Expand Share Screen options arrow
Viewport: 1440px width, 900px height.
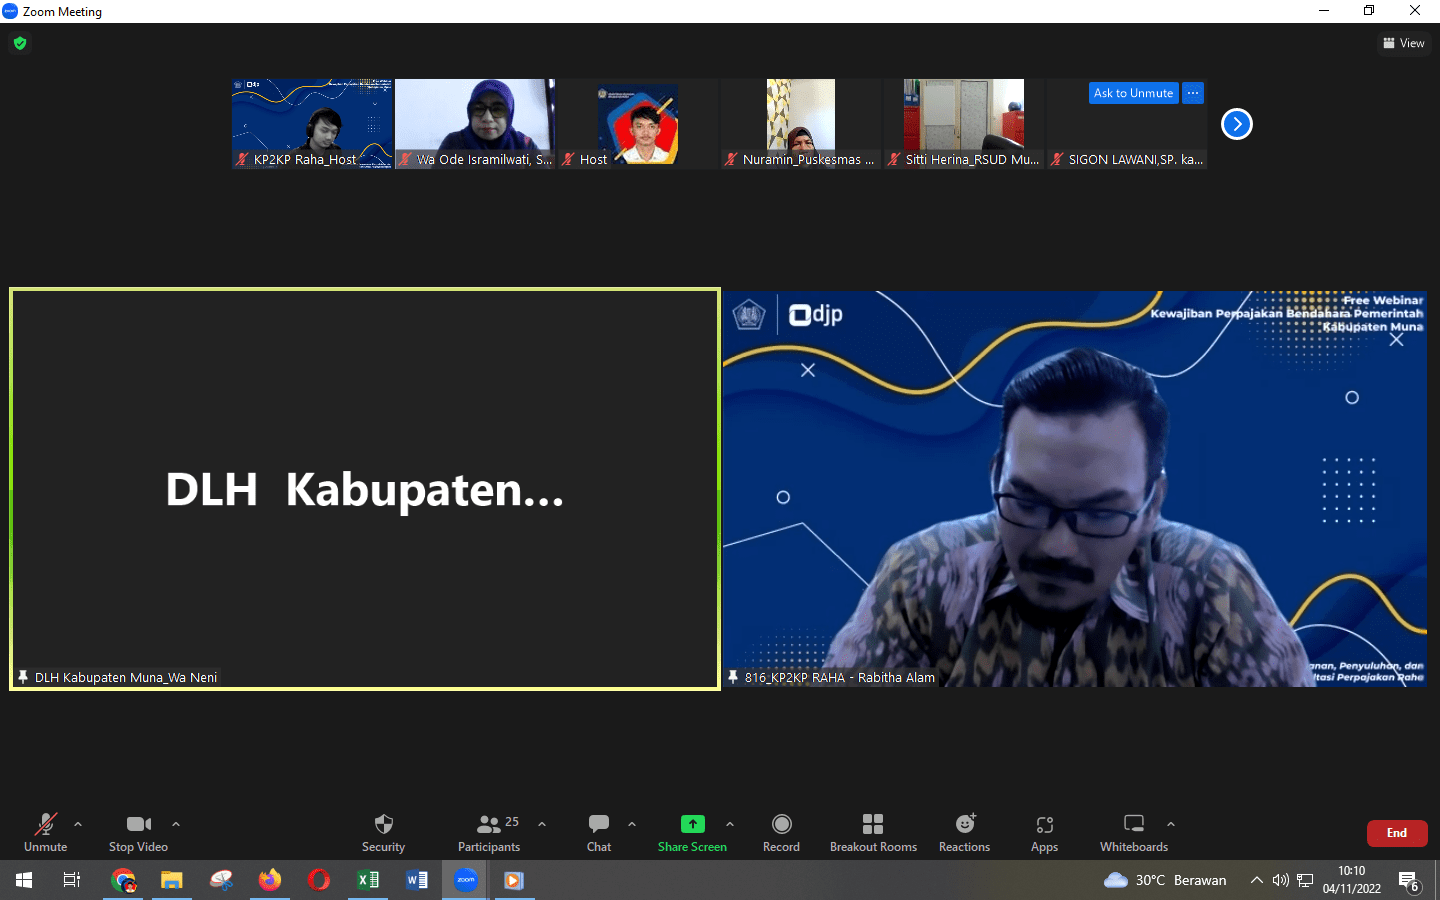(730, 824)
